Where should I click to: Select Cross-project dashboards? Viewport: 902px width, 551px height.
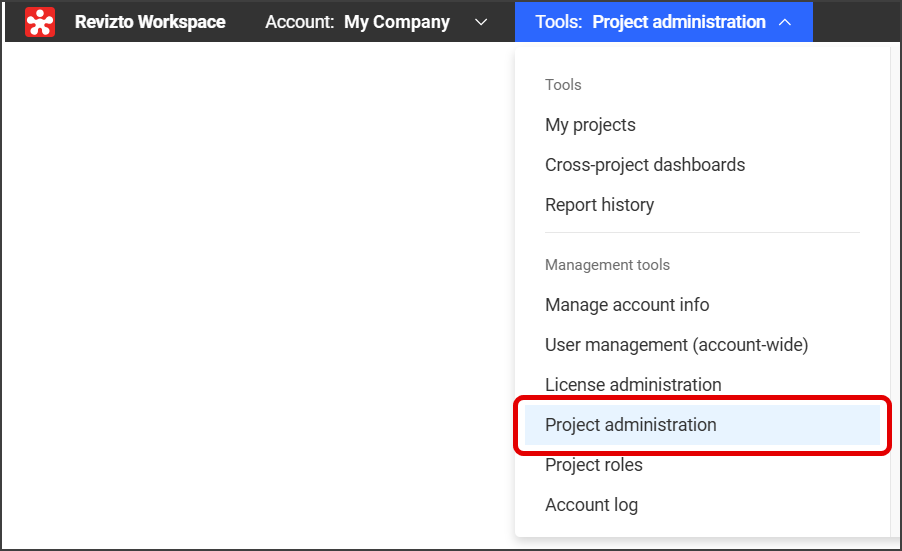pyautogui.click(x=645, y=164)
